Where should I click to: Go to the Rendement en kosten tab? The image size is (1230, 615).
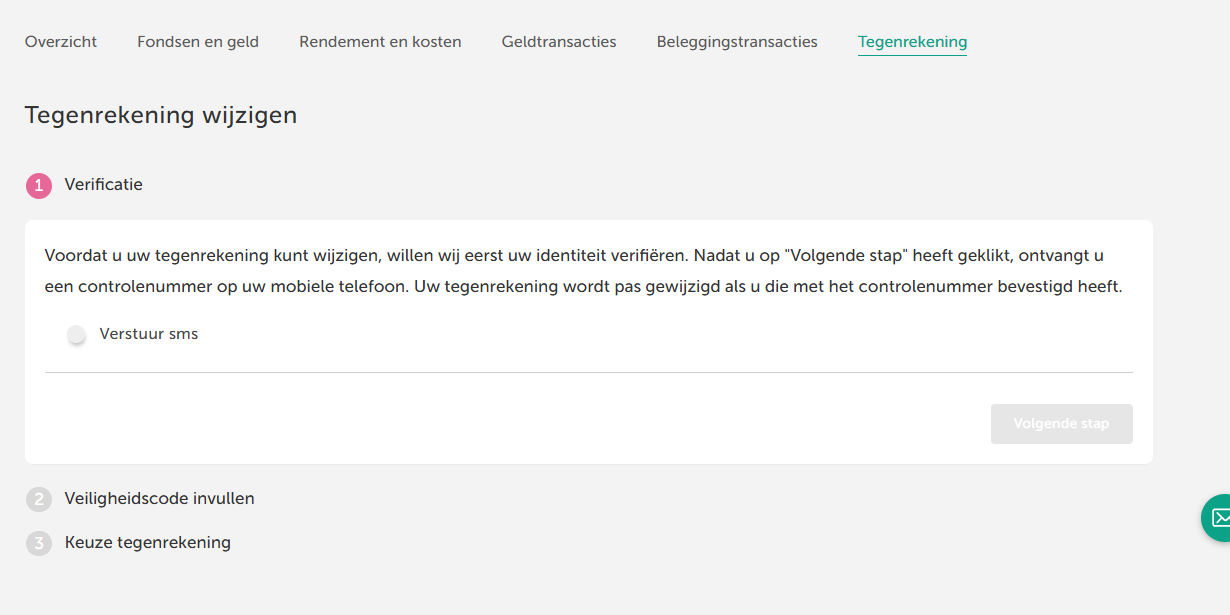[380, 42]
